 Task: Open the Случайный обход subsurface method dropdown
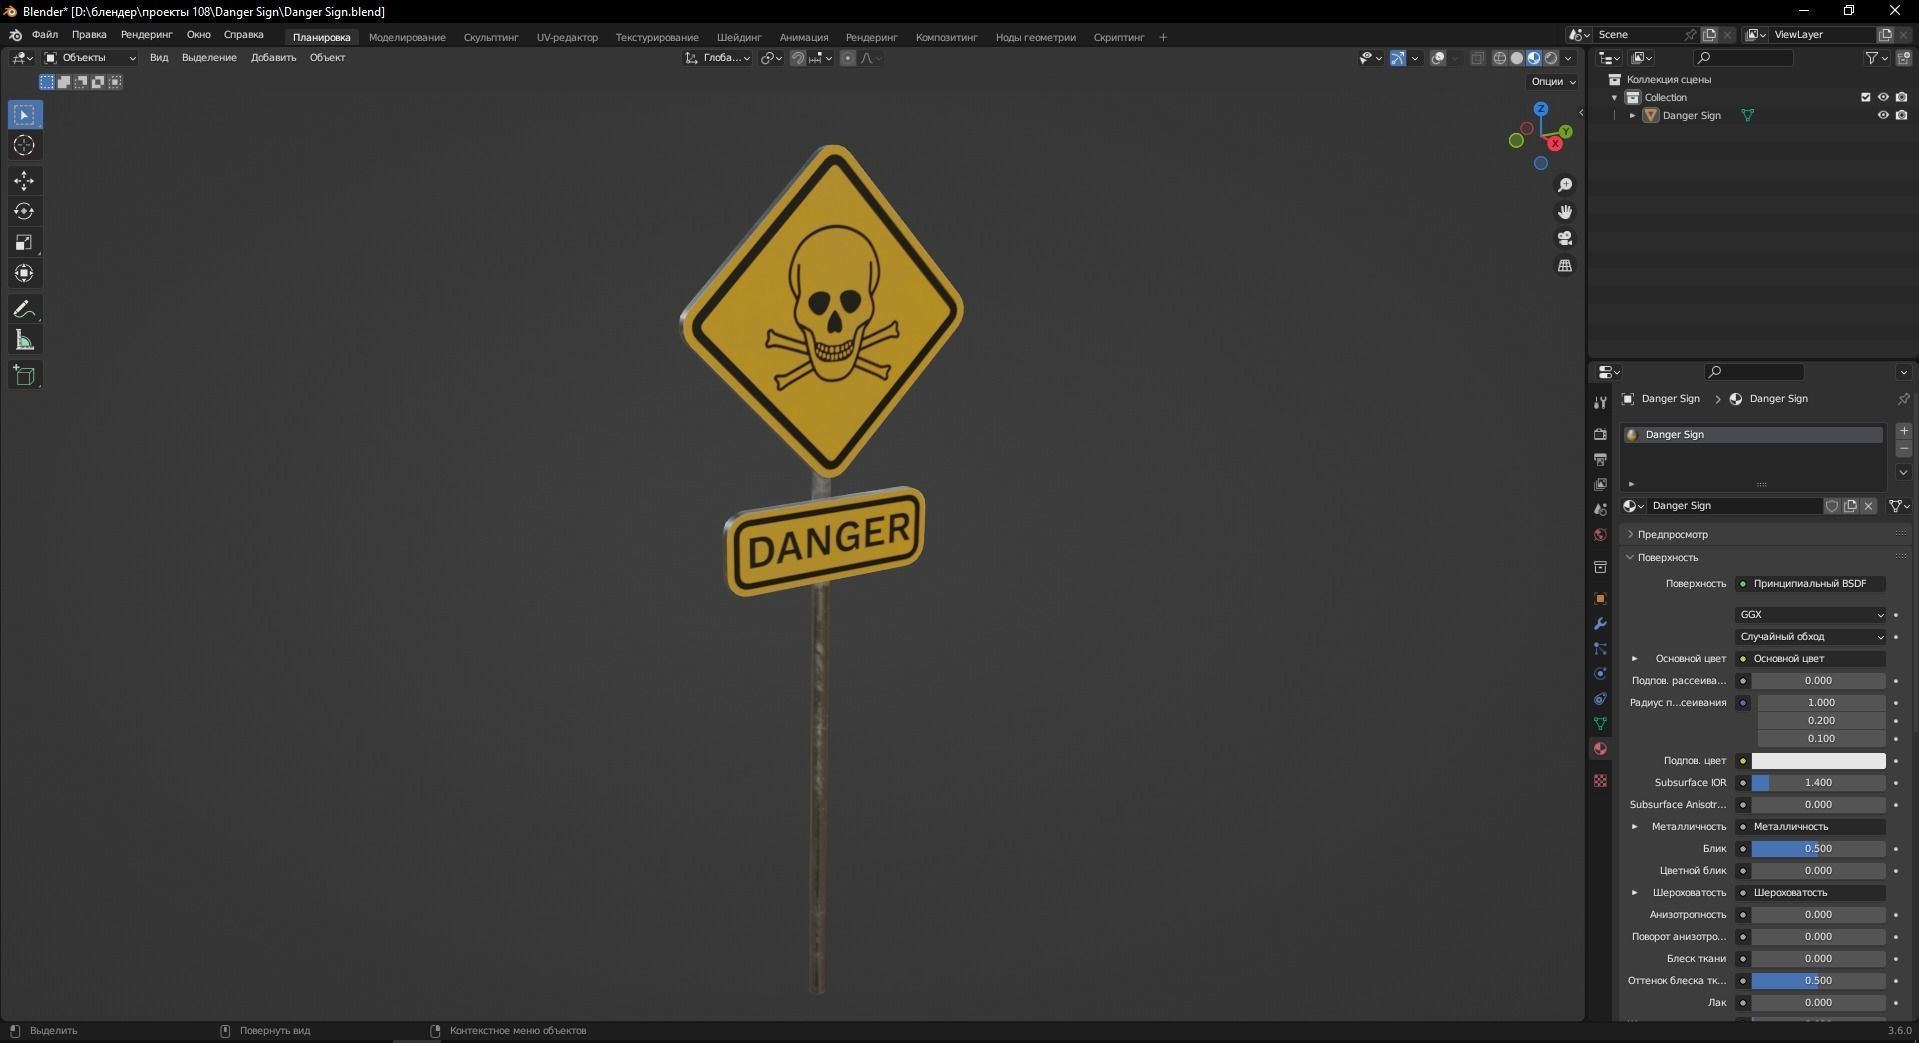(1811, 637)
